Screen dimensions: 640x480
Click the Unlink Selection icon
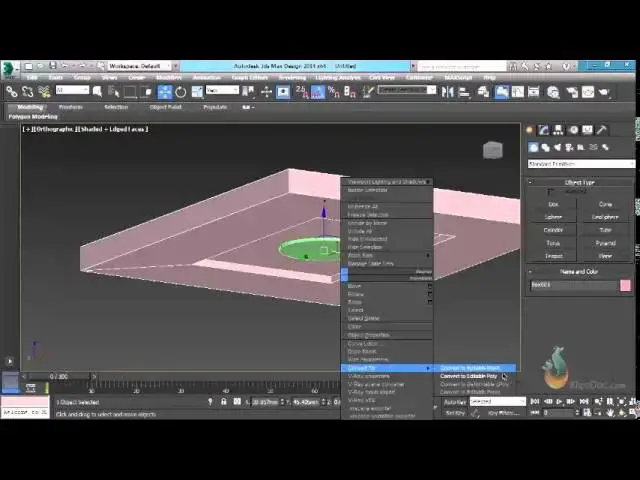[27, 92]
